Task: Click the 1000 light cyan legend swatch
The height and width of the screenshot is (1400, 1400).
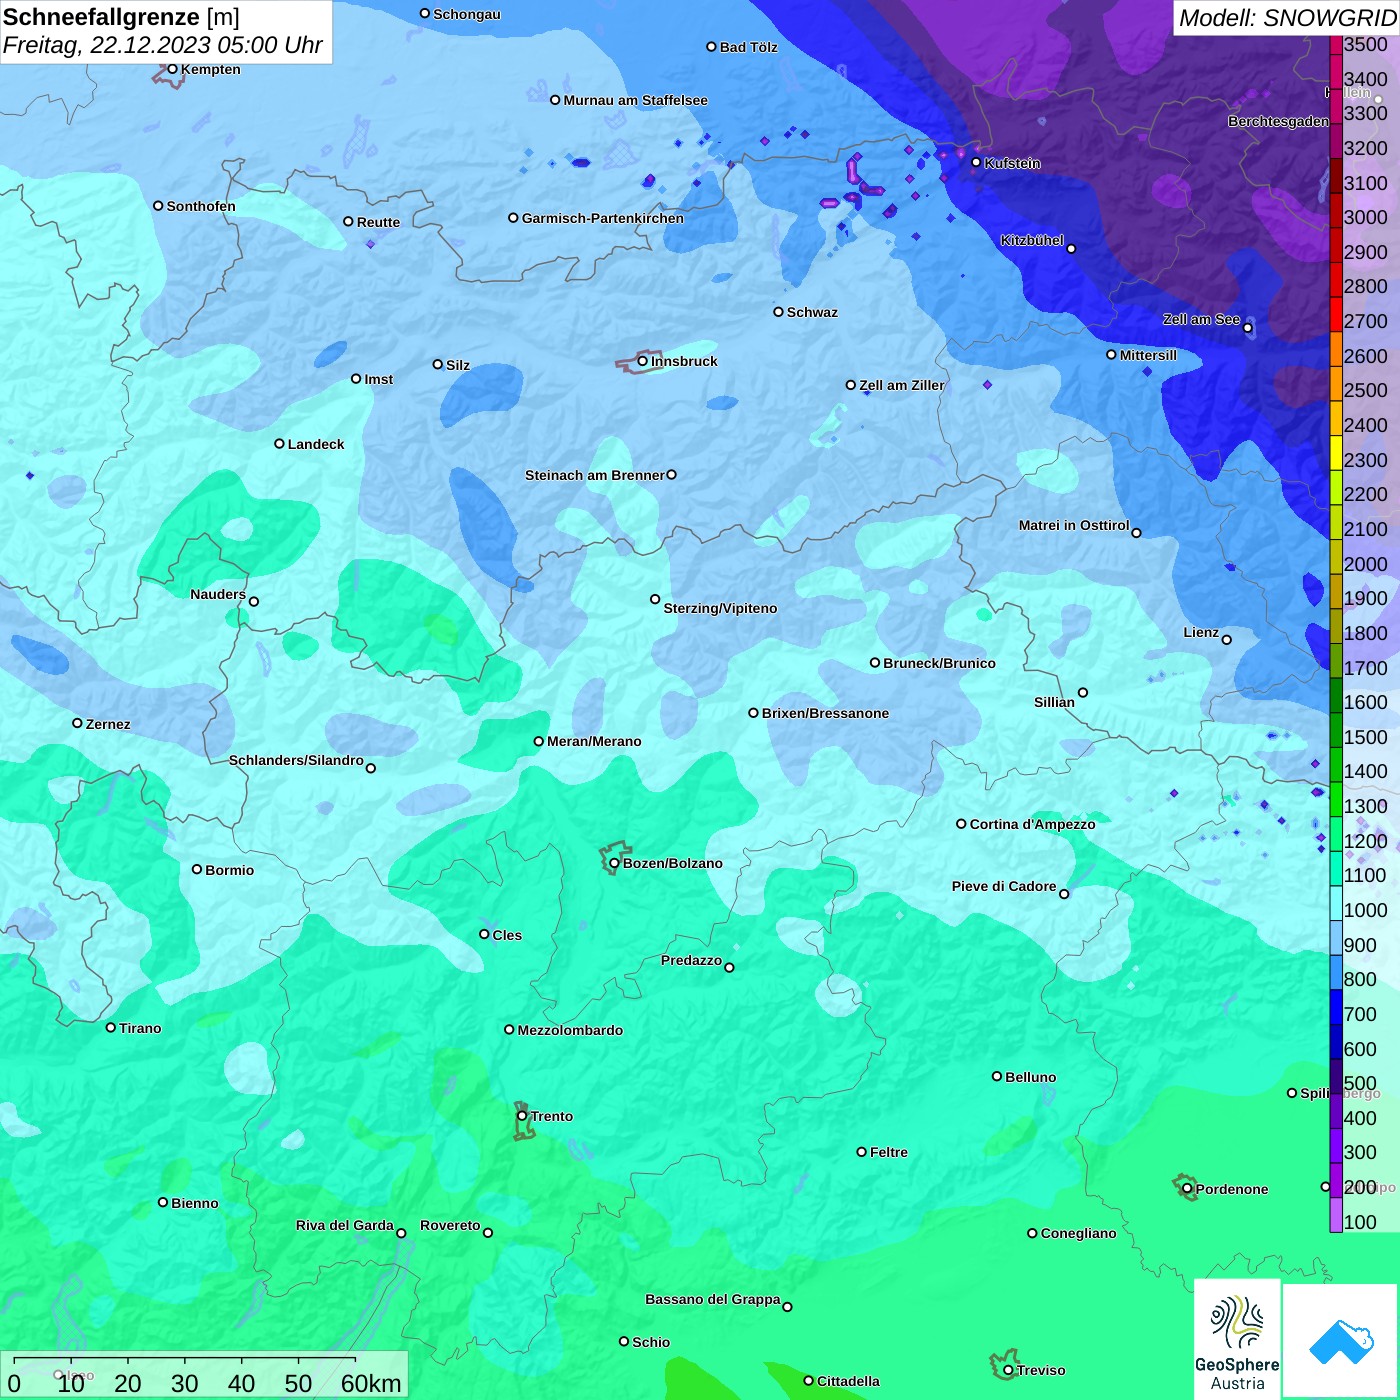Action: point(1336,903)
